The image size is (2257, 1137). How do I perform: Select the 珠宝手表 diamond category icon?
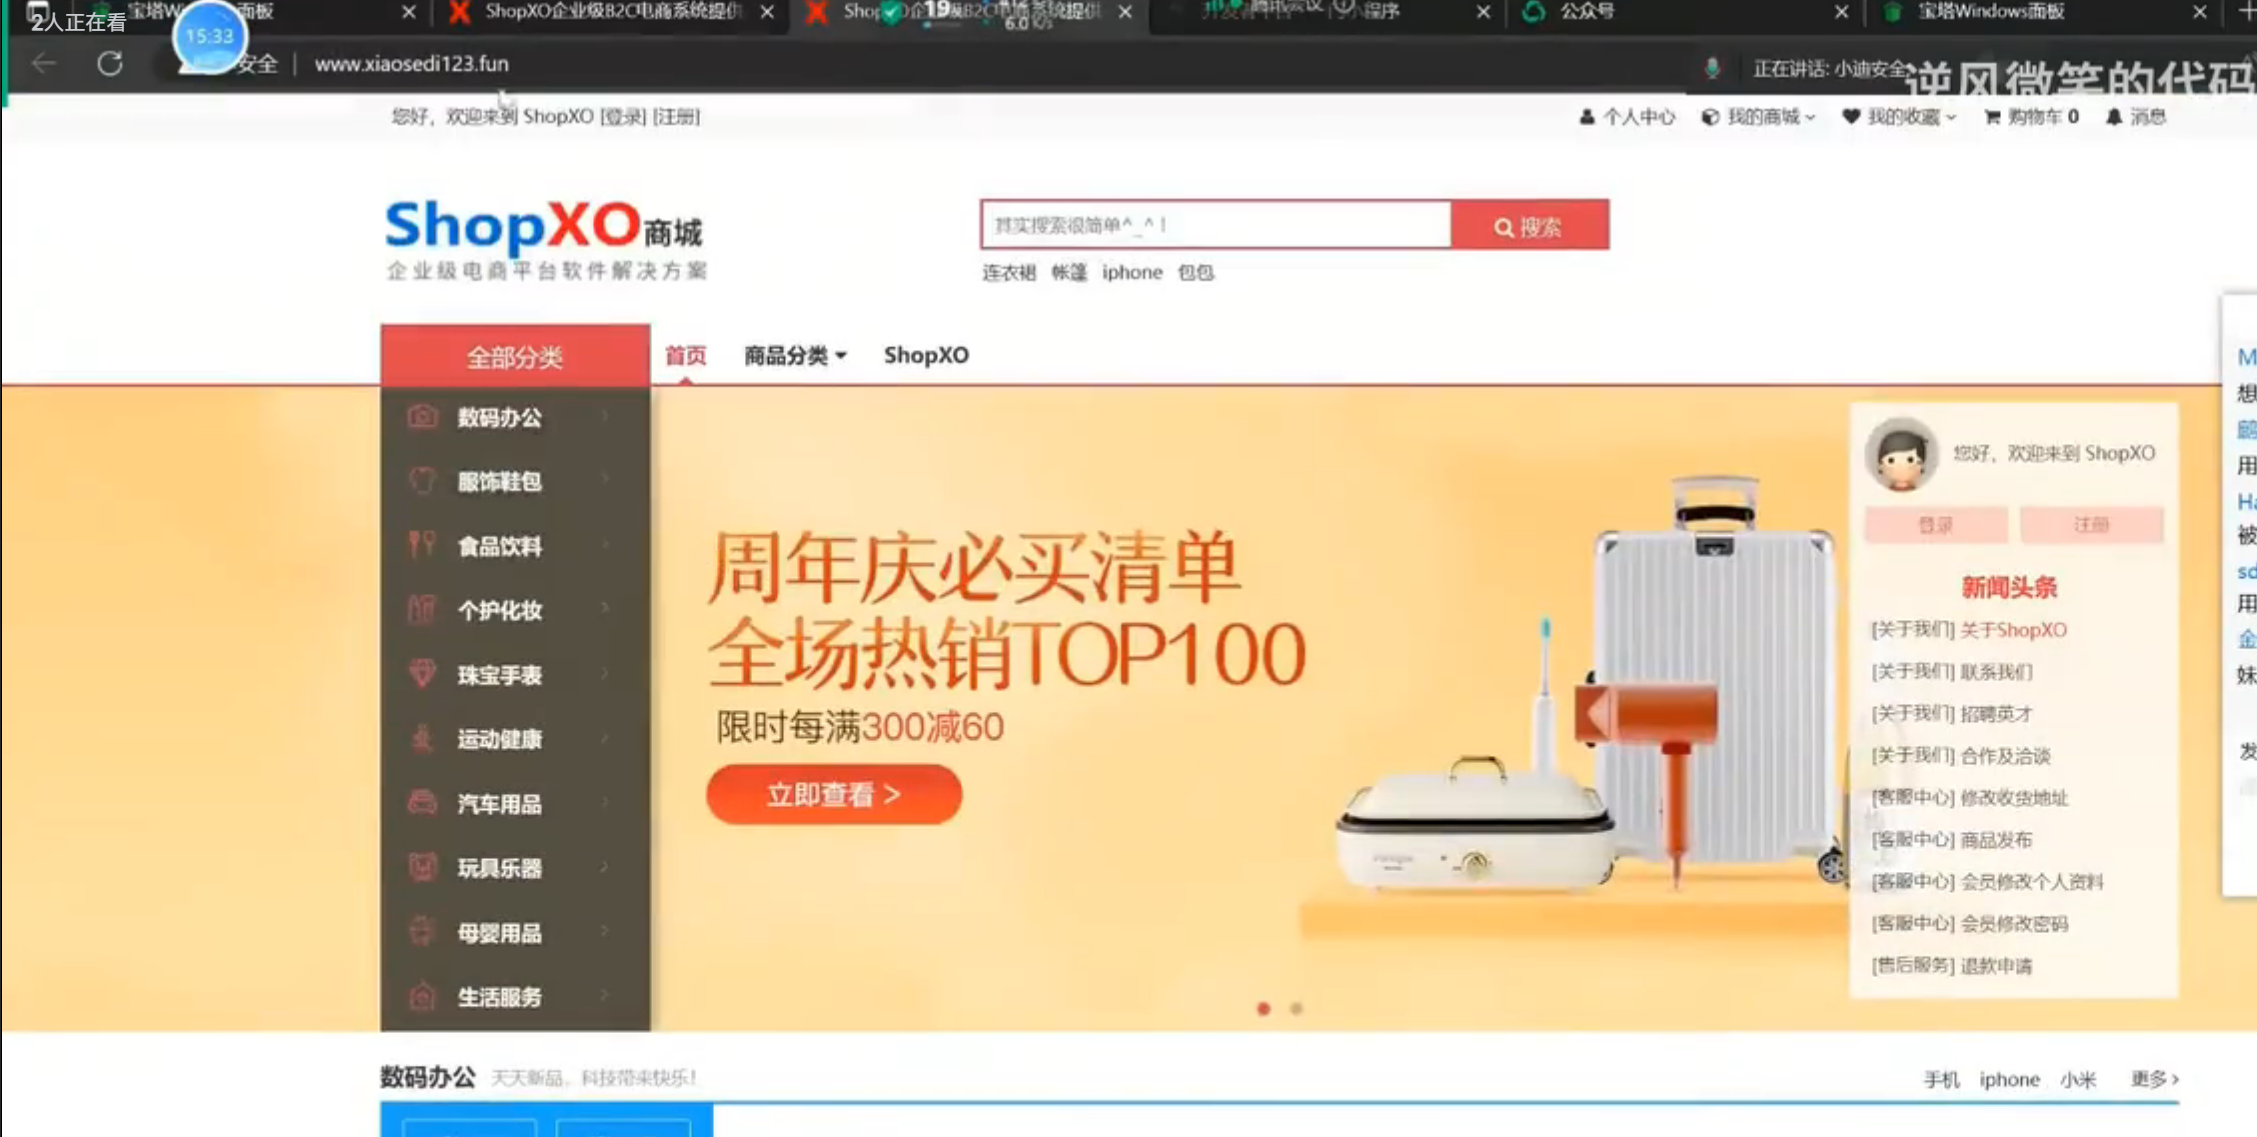click(422, 674)
